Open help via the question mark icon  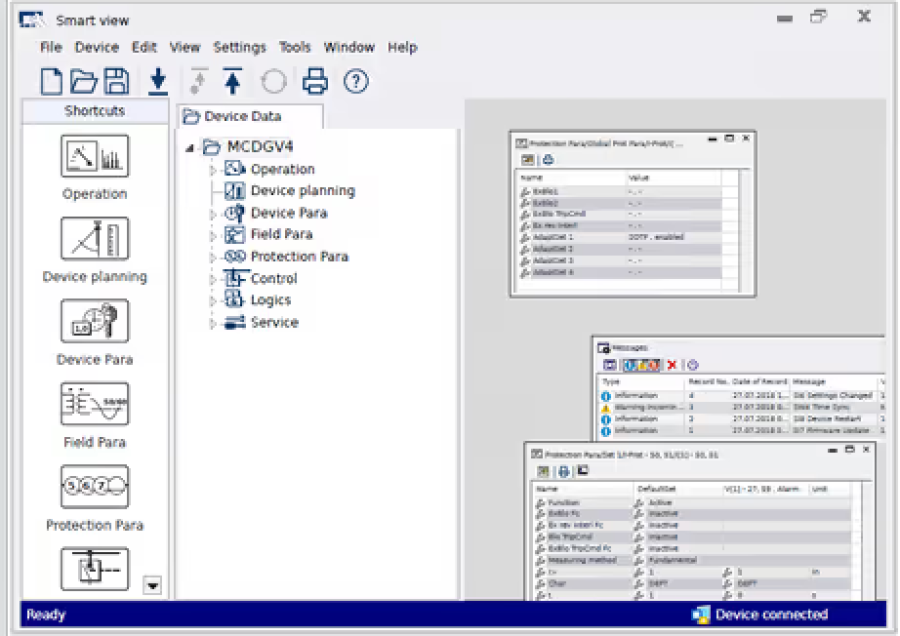(356, 81)
